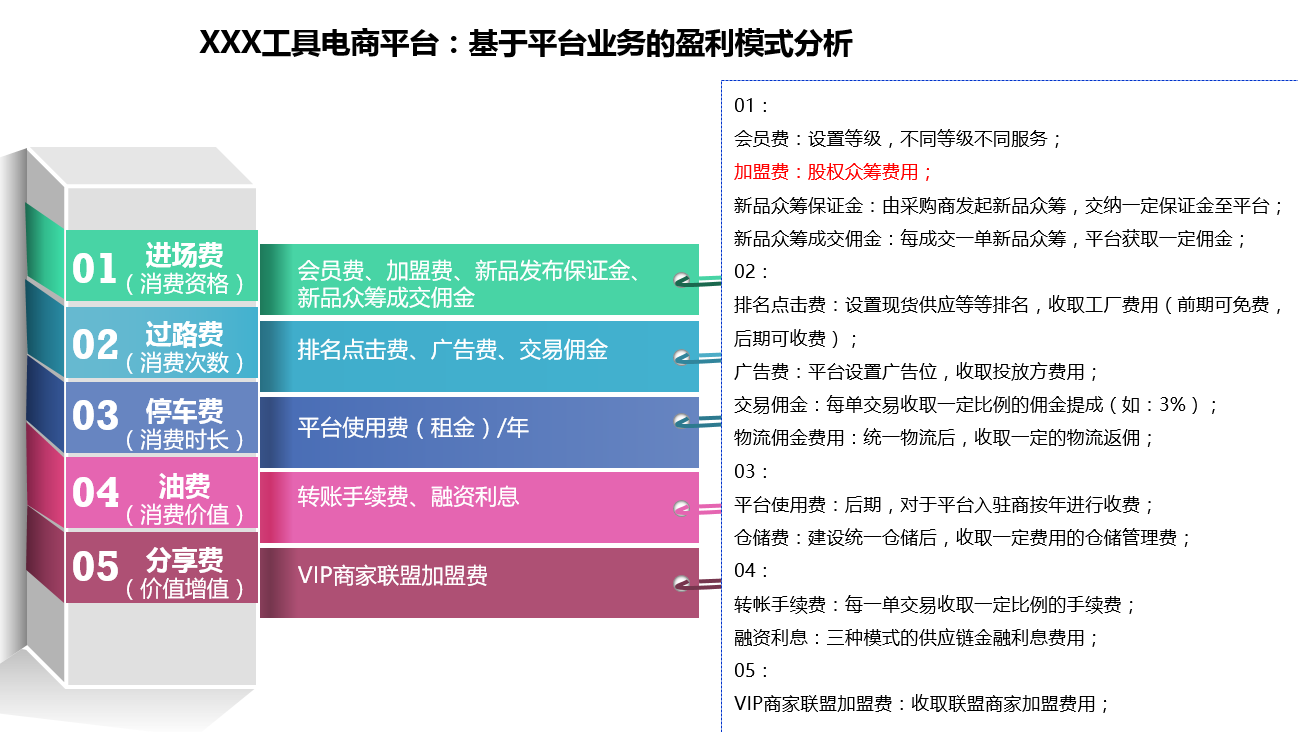Select the "过路费" heading

185,334
